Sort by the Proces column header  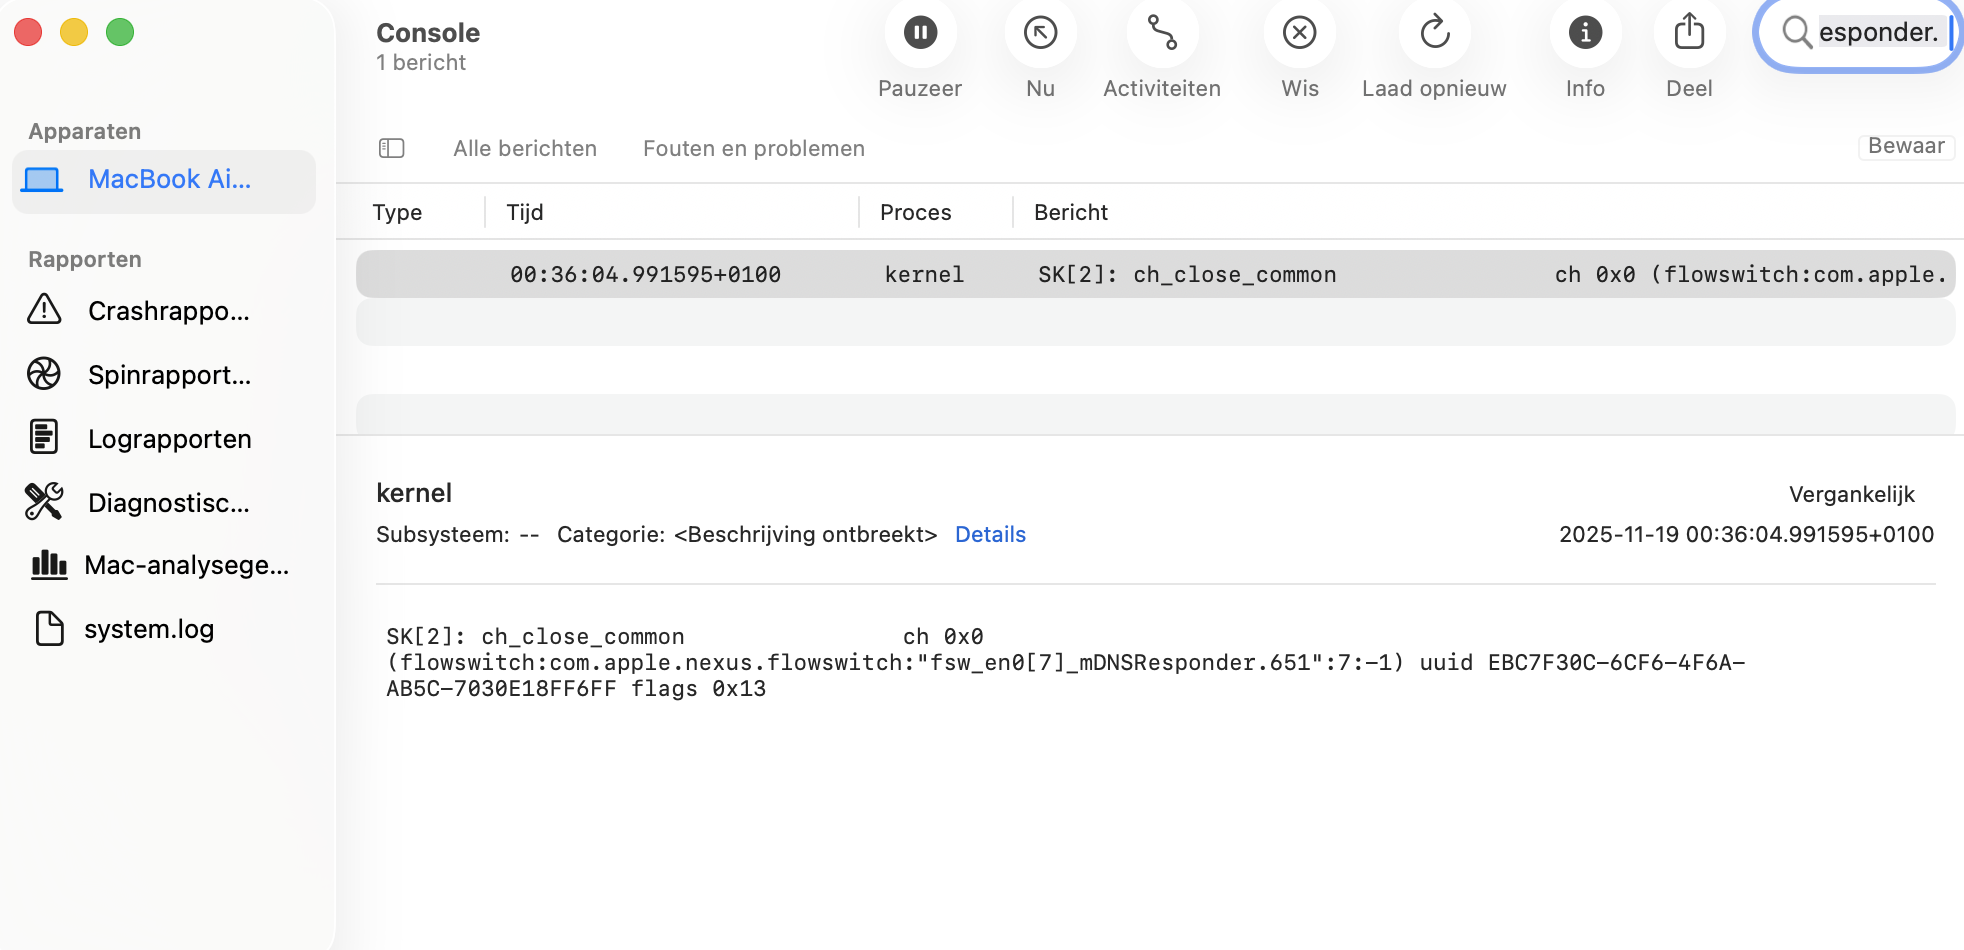point(915,212)
